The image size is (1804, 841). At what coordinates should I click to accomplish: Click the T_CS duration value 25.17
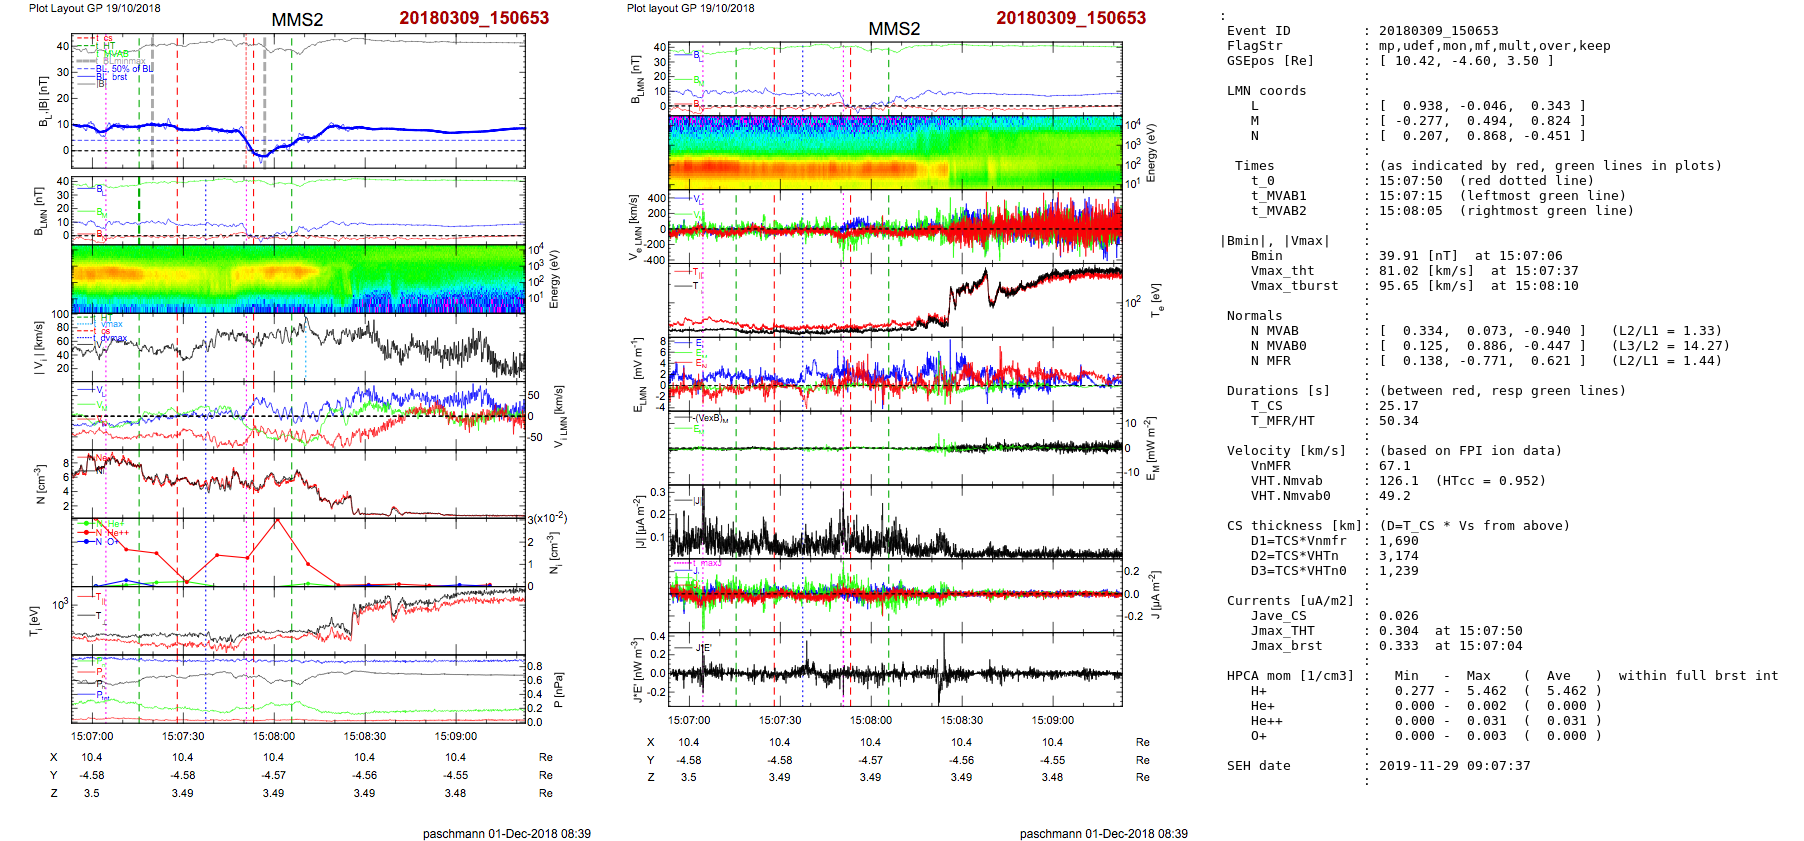coord(1398,406)
